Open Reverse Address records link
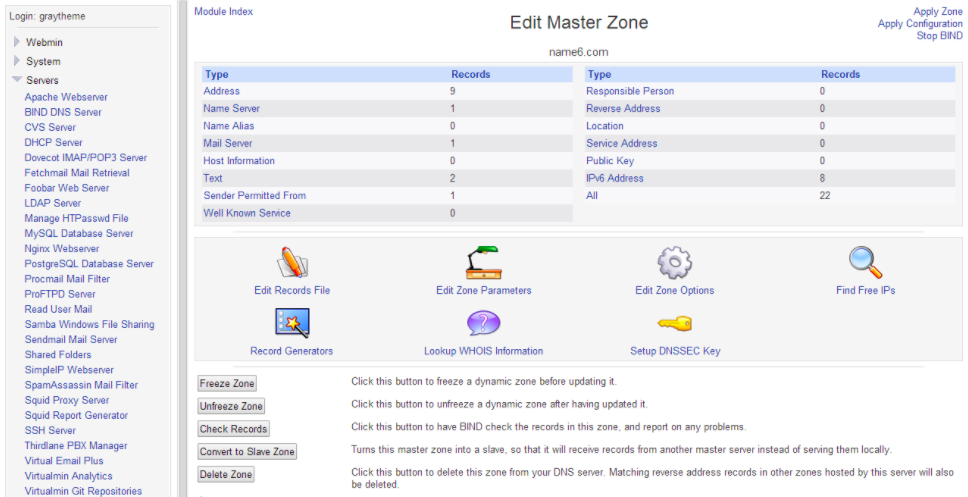 (623, 108)
